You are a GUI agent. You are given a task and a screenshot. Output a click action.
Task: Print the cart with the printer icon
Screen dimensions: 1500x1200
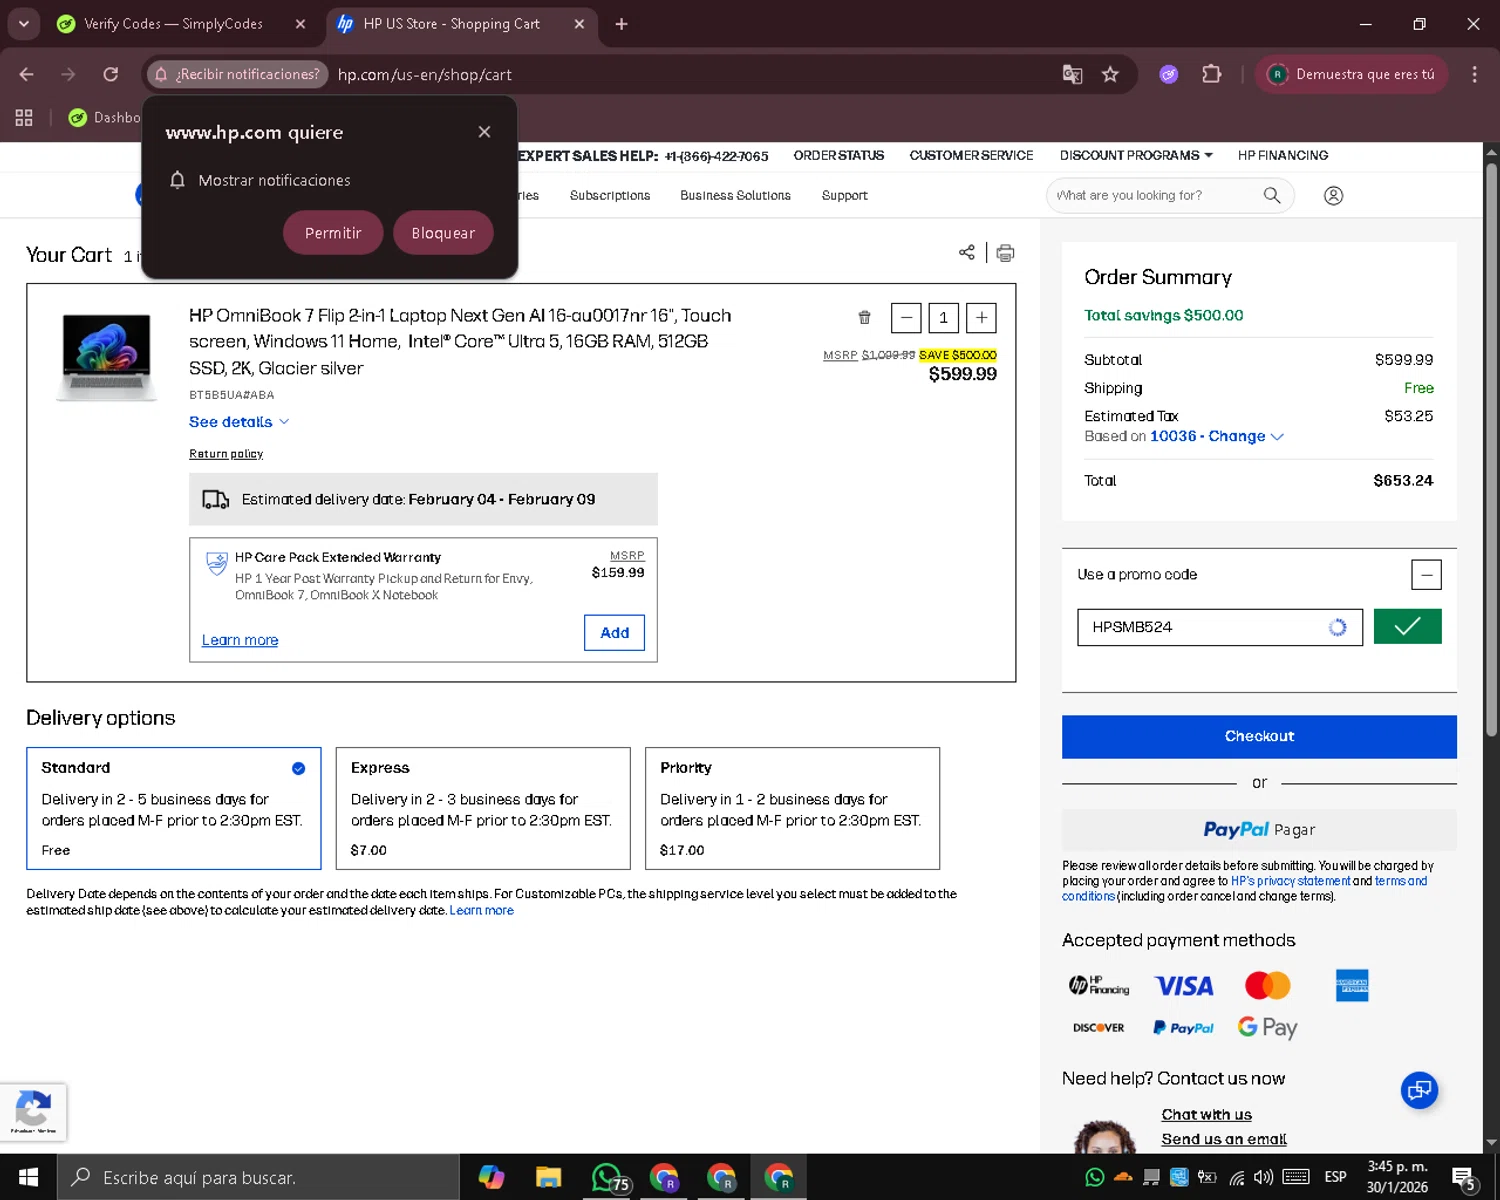(x=1005, y=252)
